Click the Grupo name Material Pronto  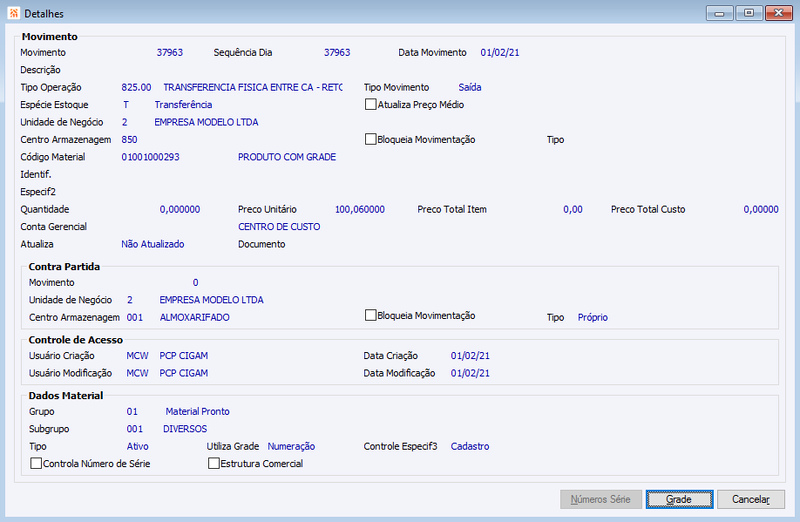pyautogui.click(x=197, y=411)
